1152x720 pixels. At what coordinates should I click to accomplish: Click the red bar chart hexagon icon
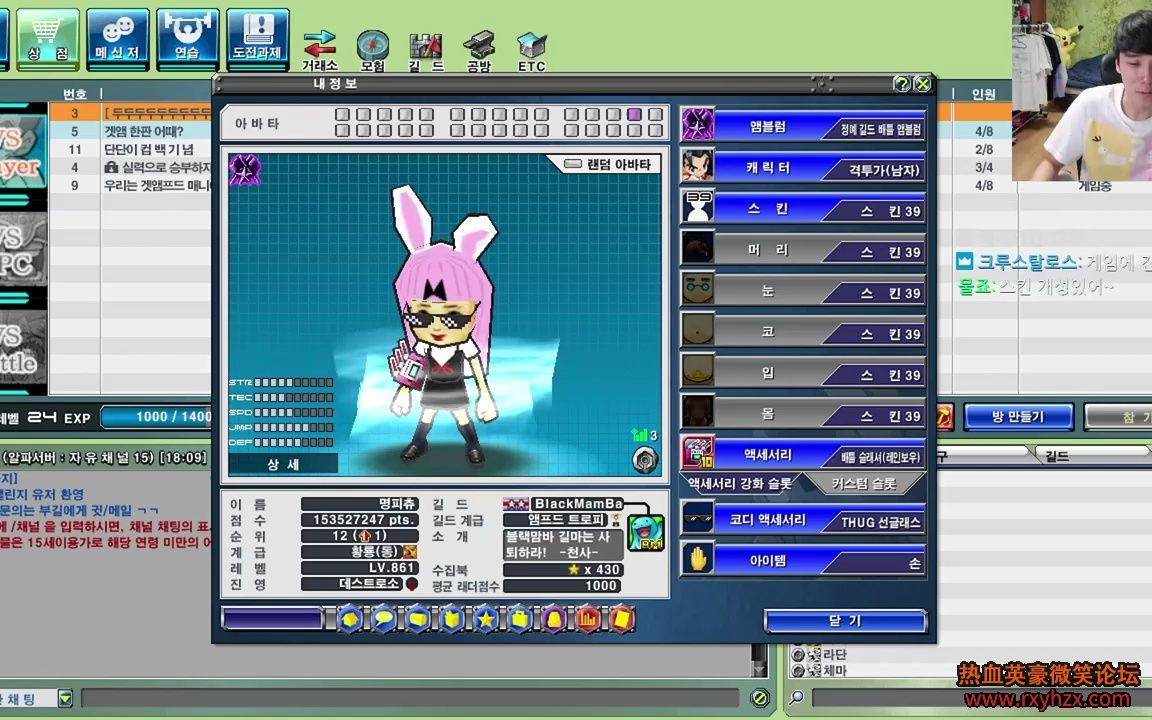coord(588,619)
